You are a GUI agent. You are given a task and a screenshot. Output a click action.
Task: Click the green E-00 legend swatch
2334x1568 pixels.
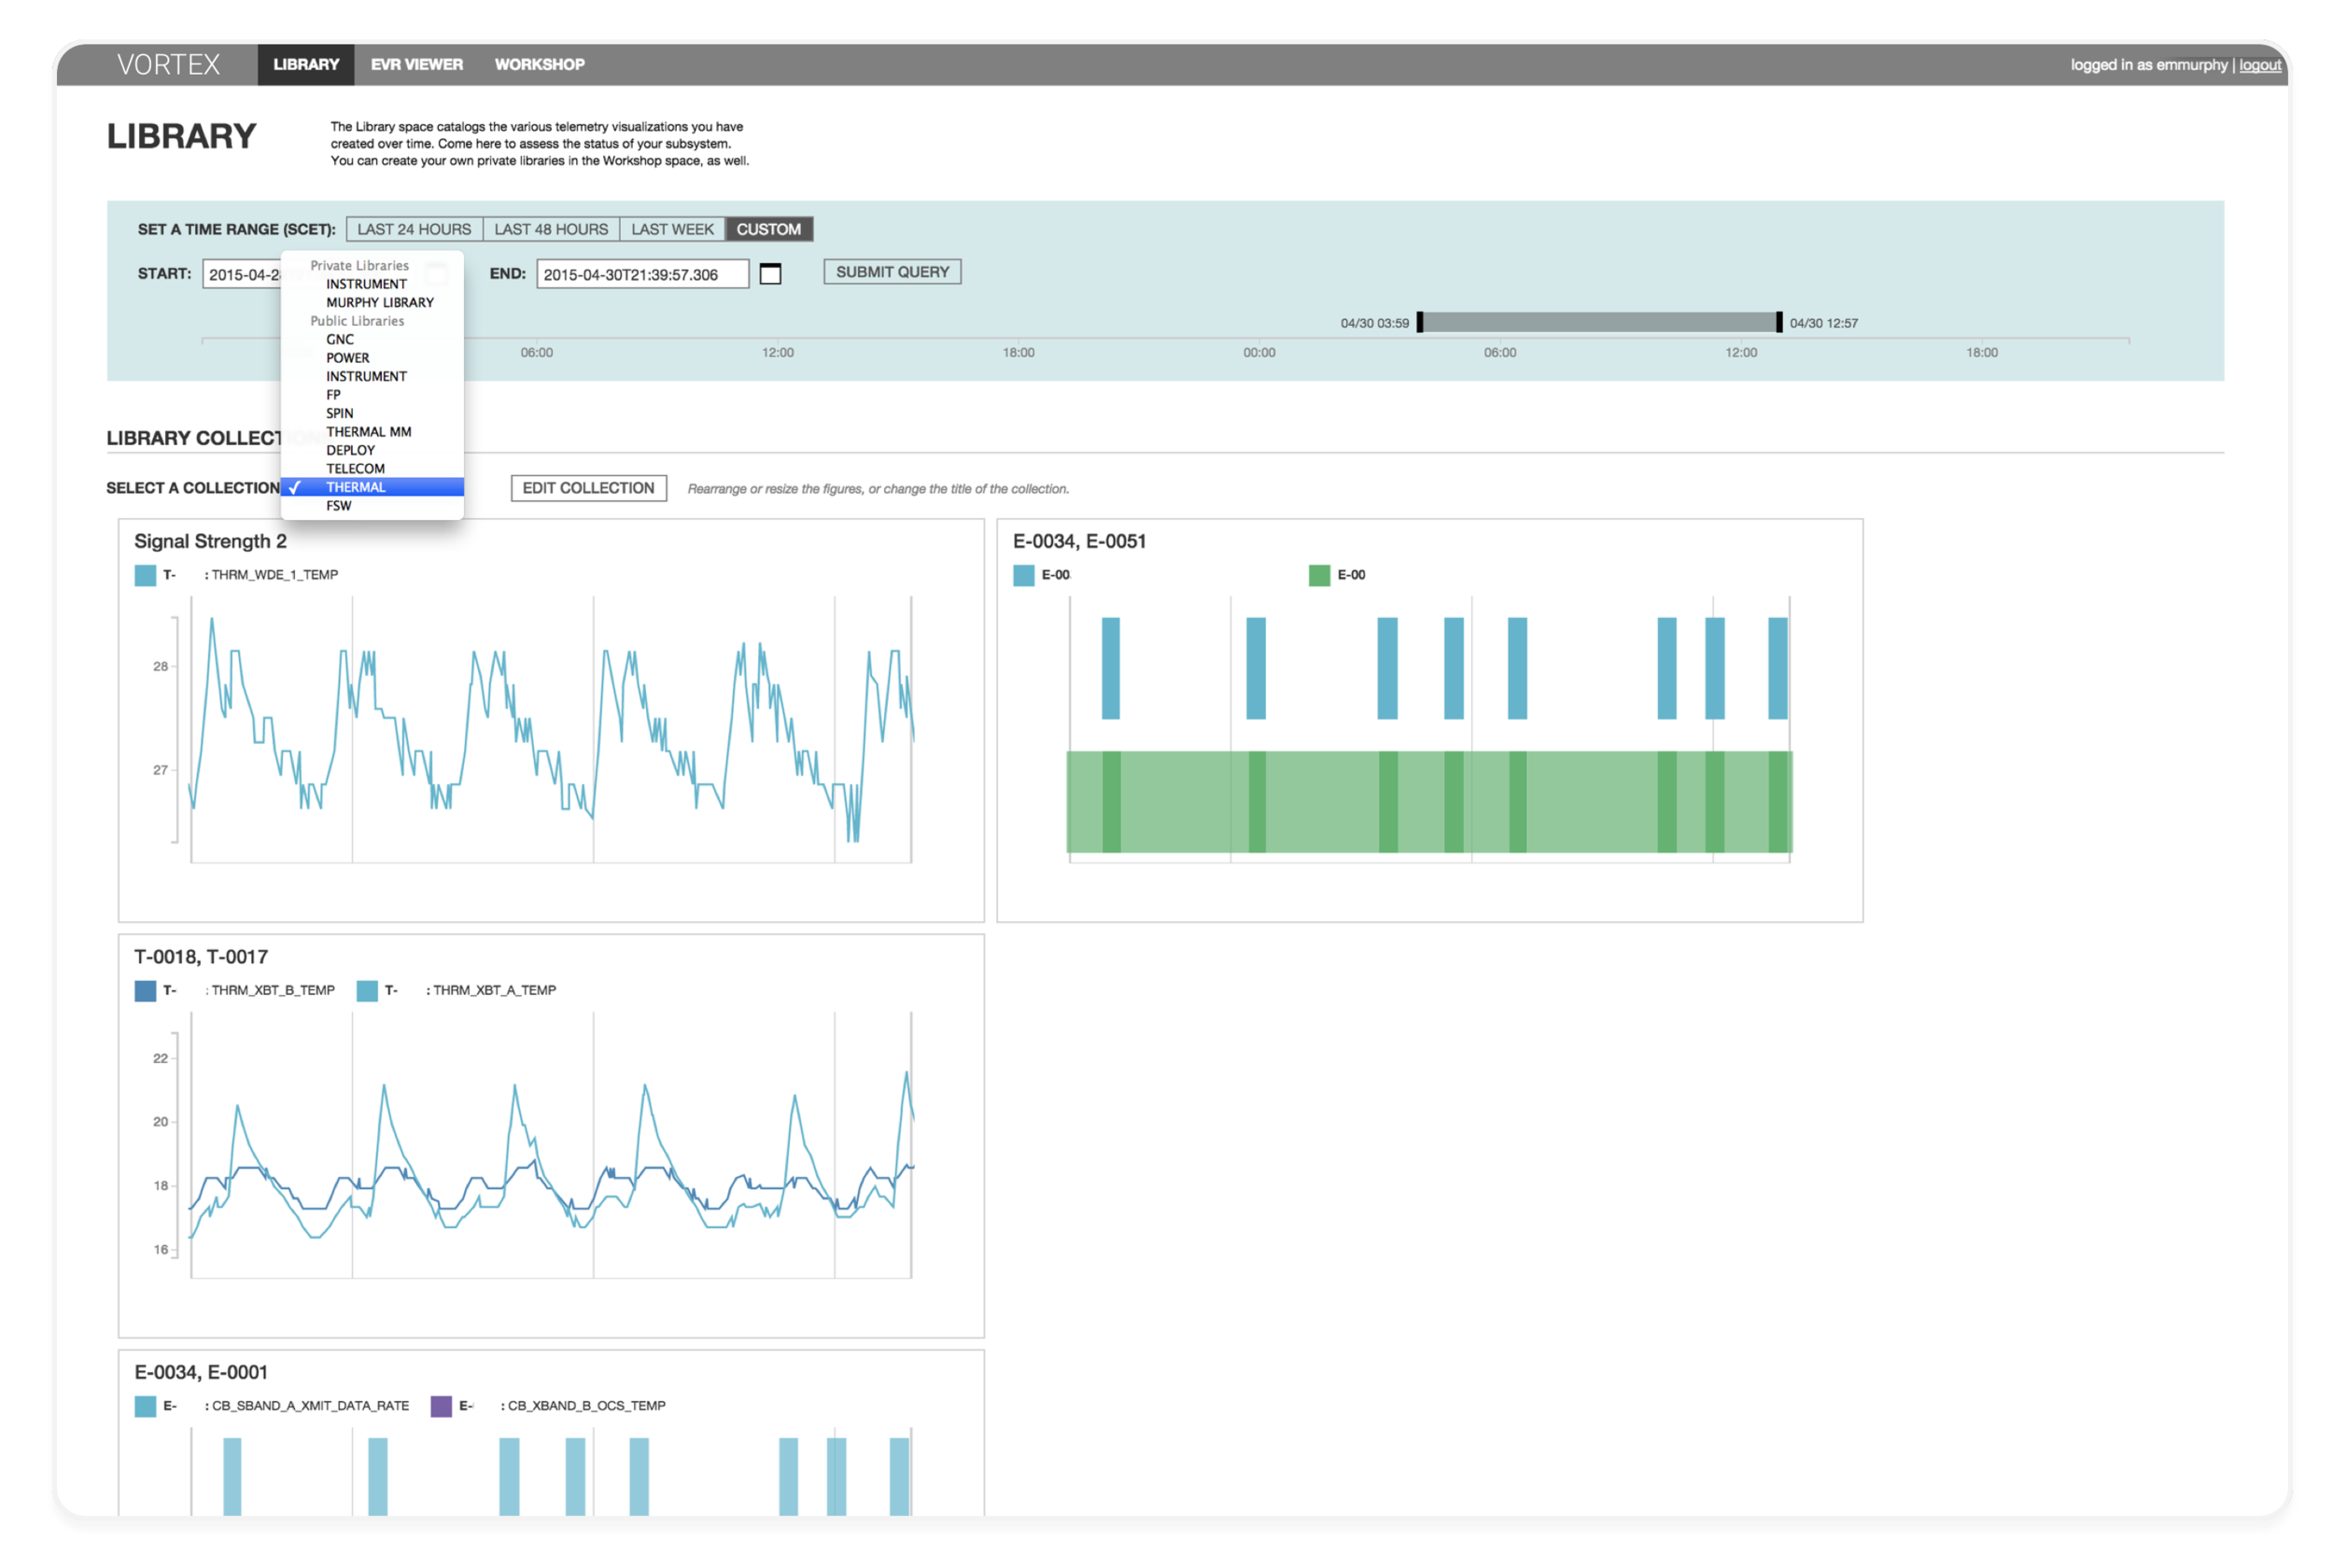(1319, 575)
